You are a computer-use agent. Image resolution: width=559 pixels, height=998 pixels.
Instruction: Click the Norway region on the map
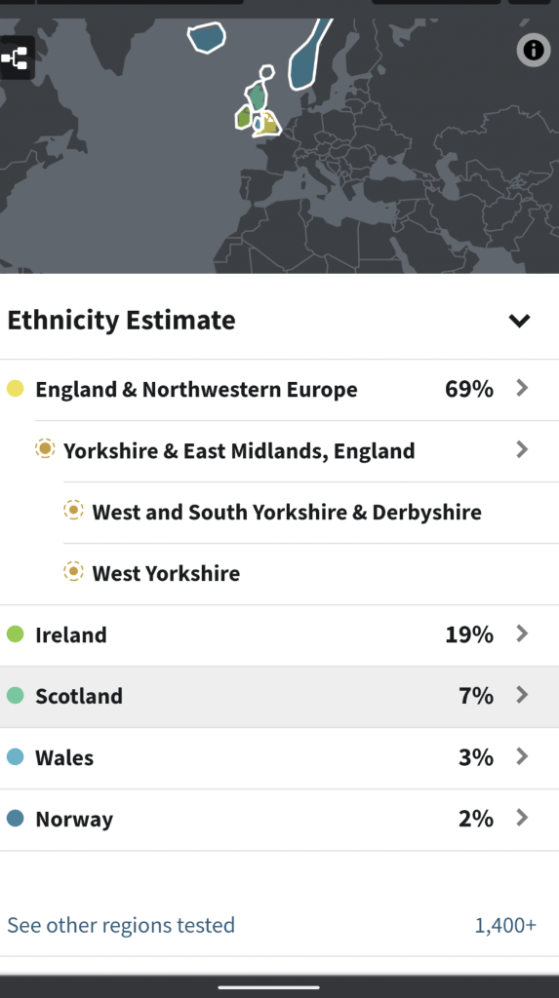(309, 54)
